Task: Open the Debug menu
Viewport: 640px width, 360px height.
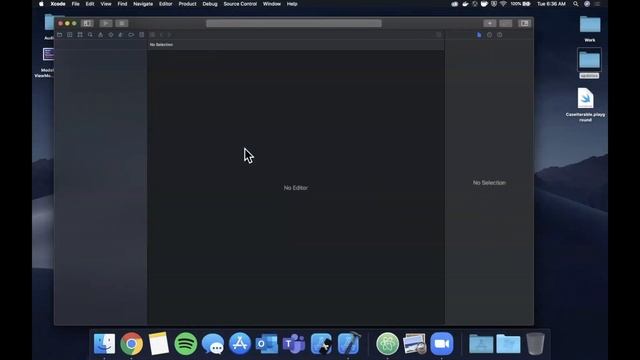Action: point(210,4)
